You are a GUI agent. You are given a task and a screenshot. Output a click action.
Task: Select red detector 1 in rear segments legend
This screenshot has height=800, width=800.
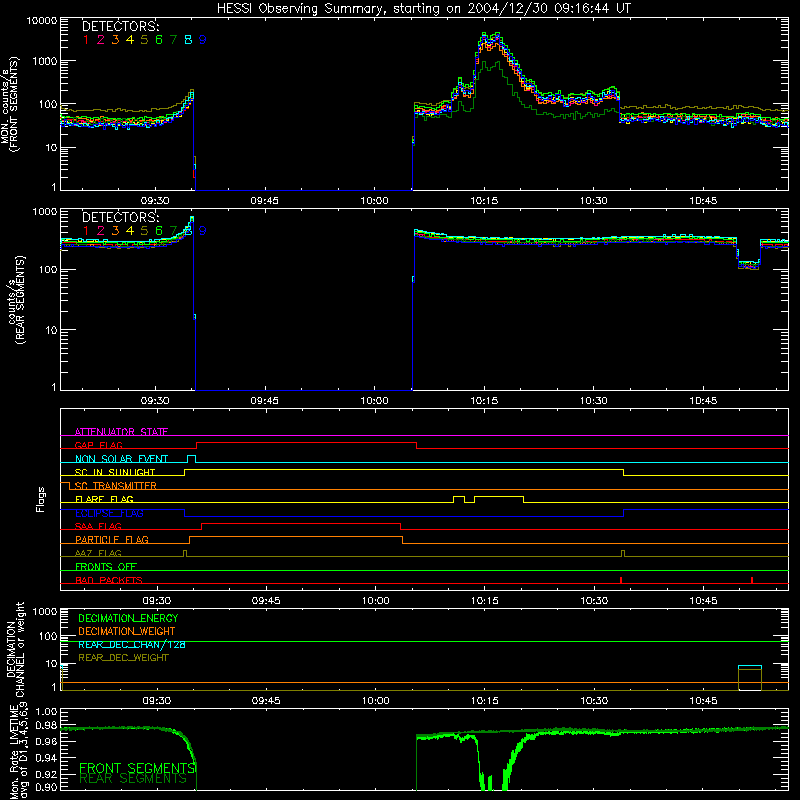tap(86, 231)
